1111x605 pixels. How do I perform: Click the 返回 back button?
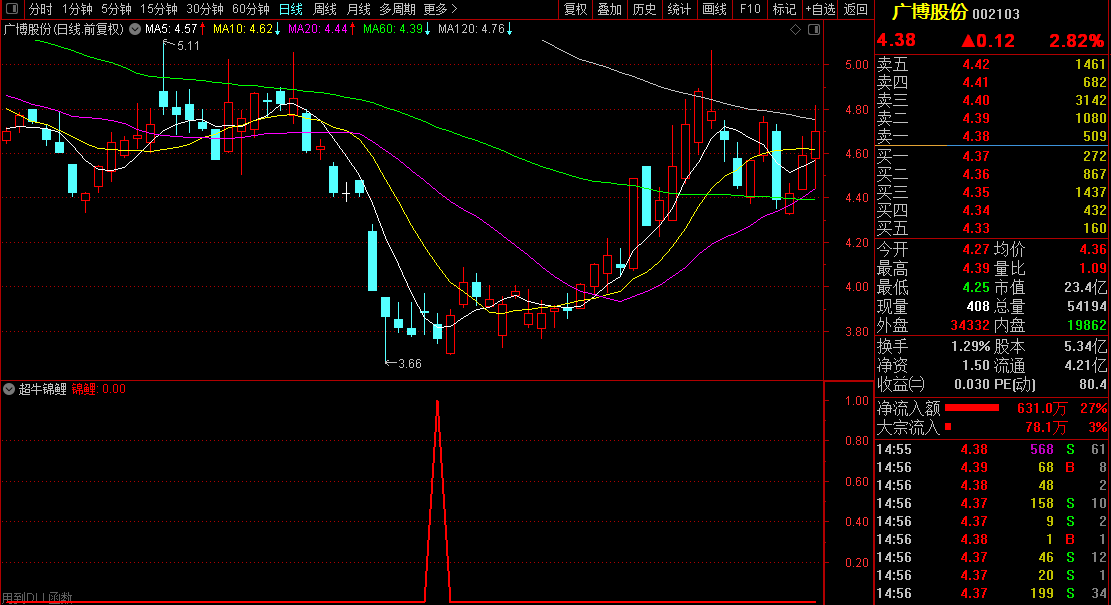tap(856, 9)
